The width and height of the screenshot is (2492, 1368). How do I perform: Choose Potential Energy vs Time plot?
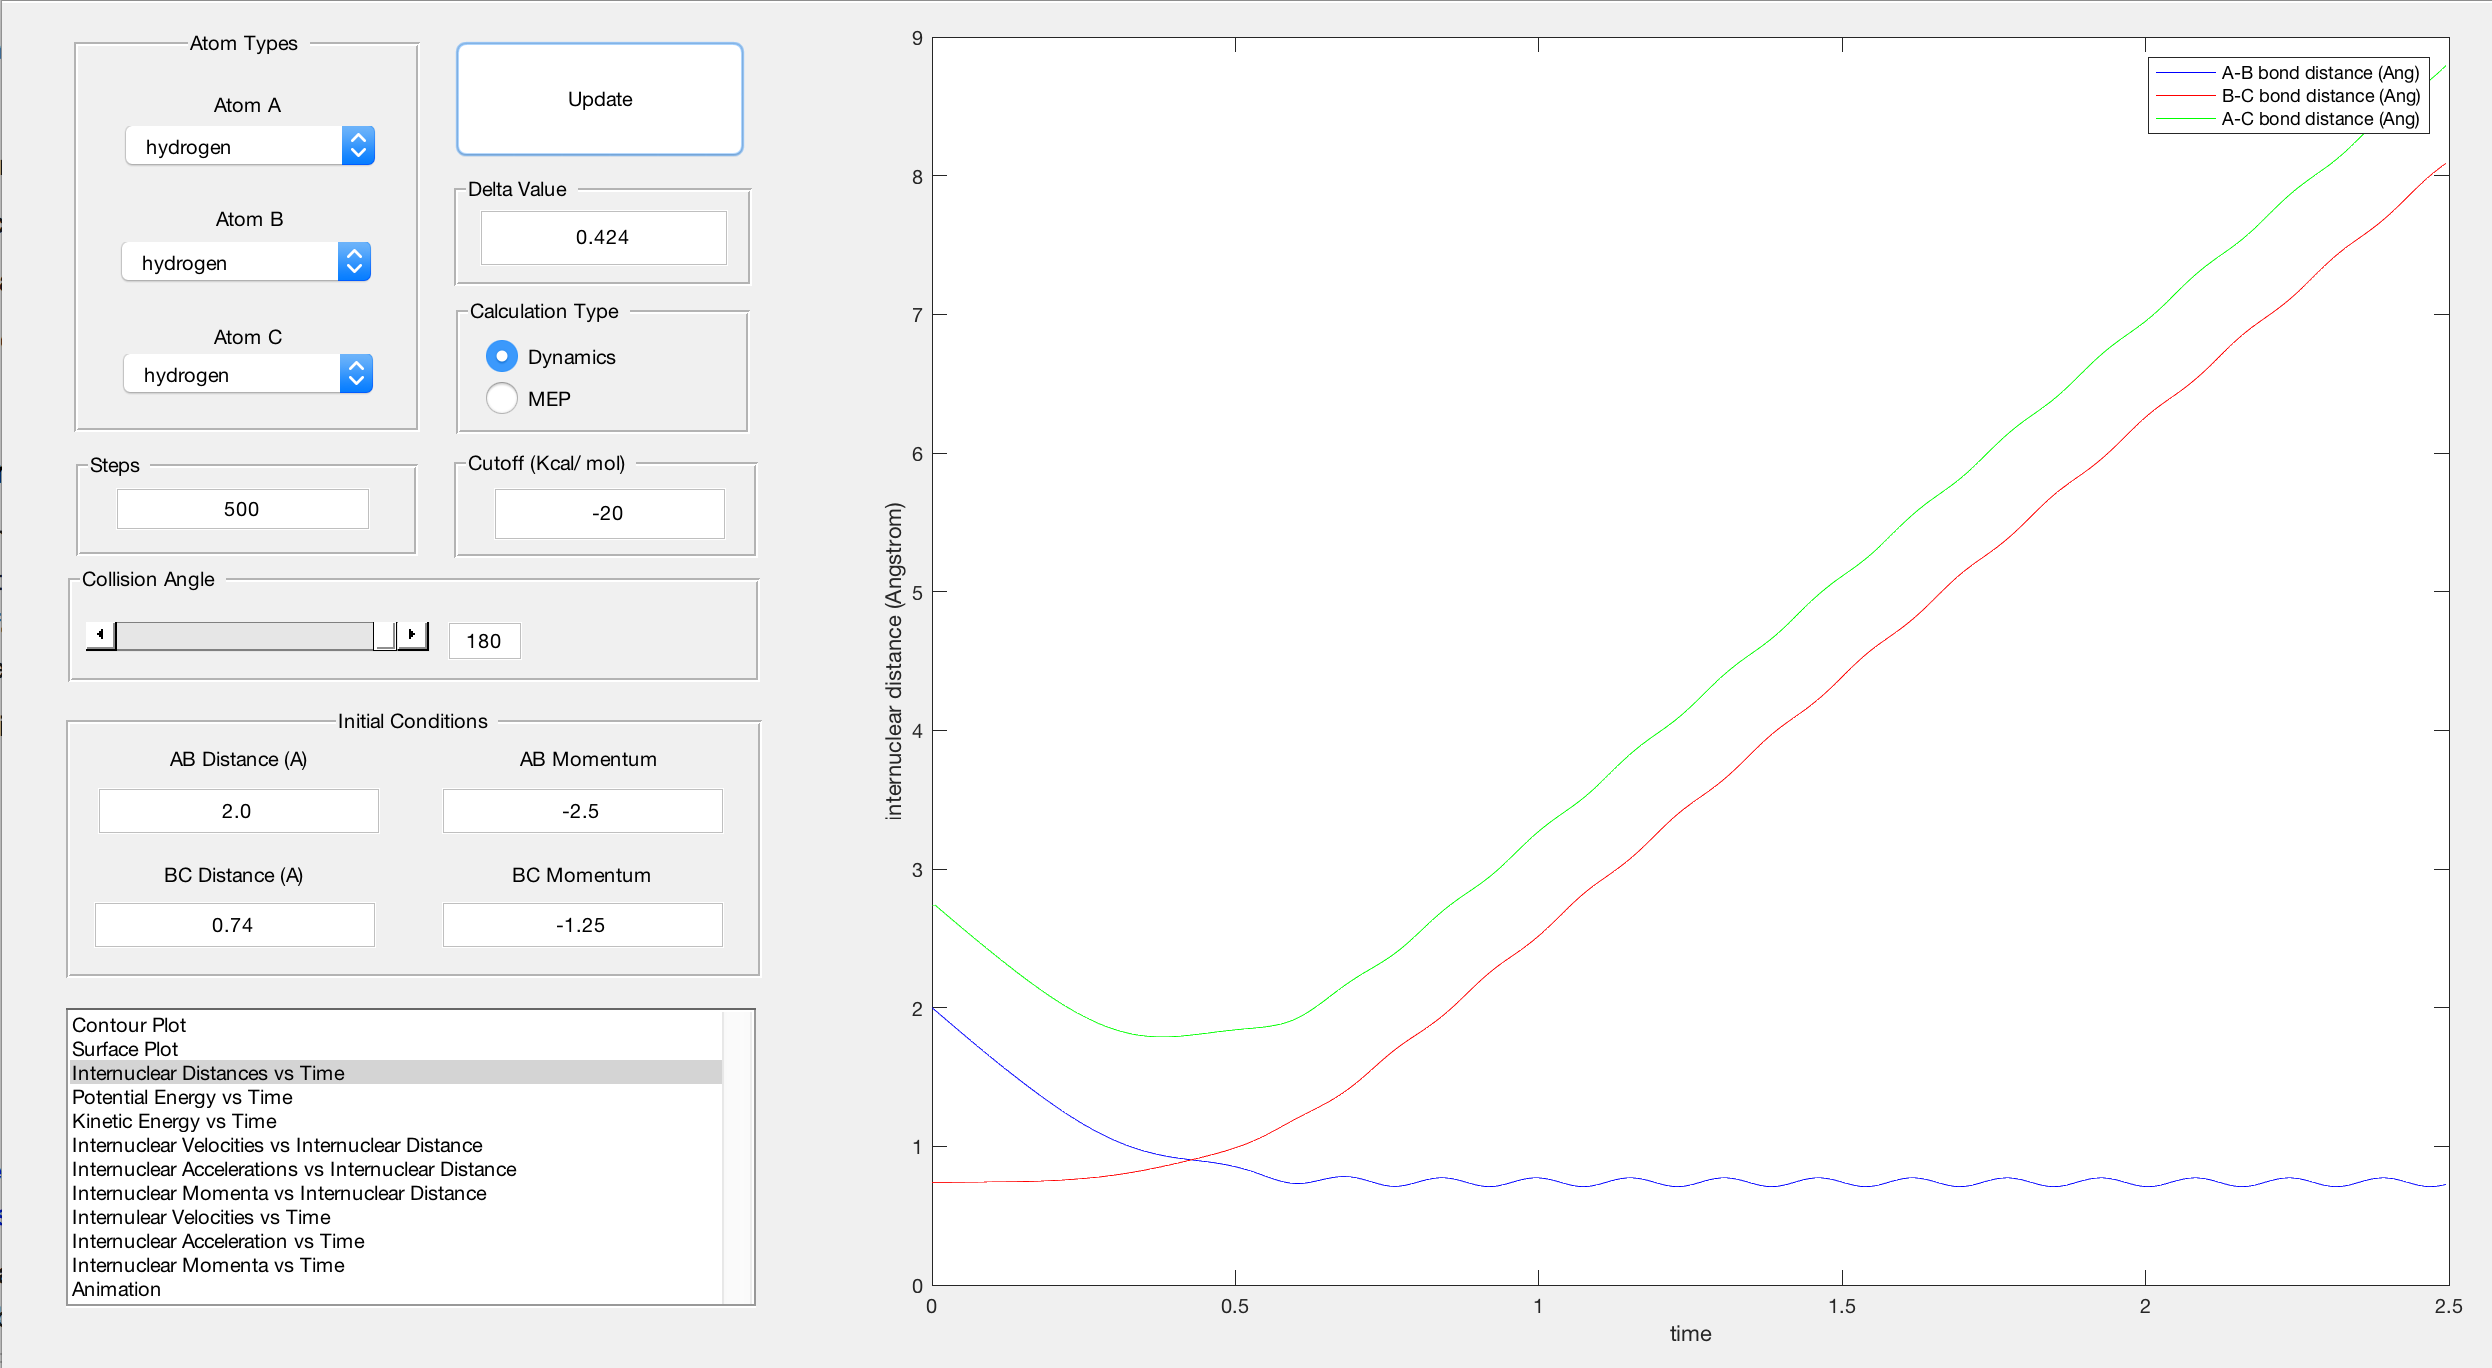coord(182,1097)
